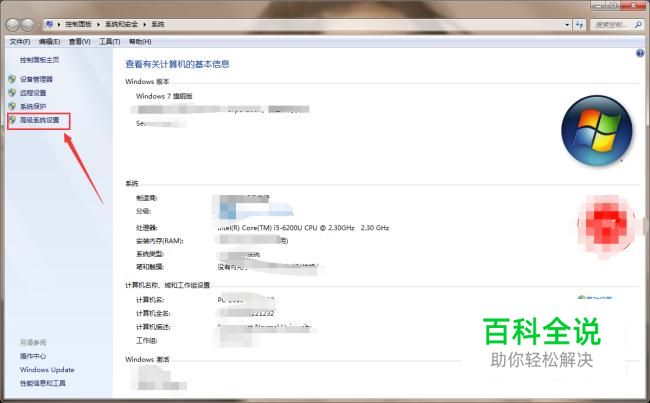The width and height of the screenshot is (650, 403).
Task: Click 系统和安全 breadcrumb segment
Action: point(121,24)
